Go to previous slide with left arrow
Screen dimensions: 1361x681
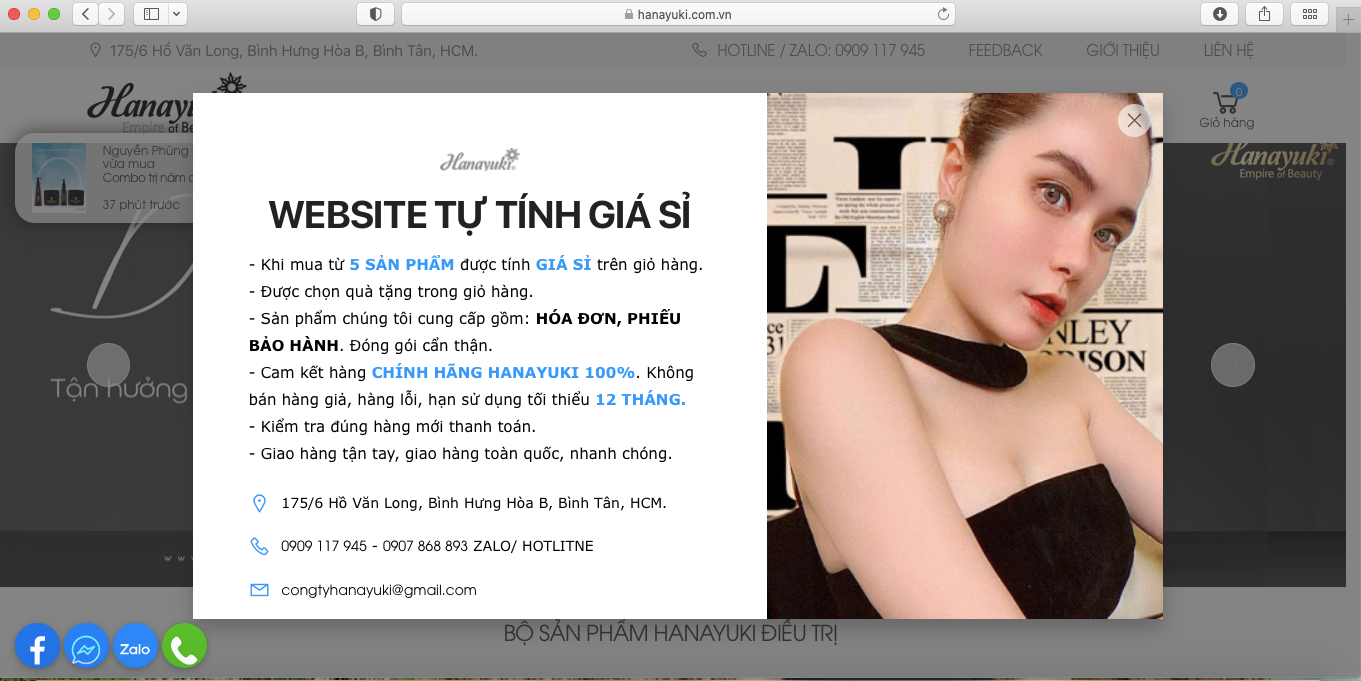coord(108,365)
